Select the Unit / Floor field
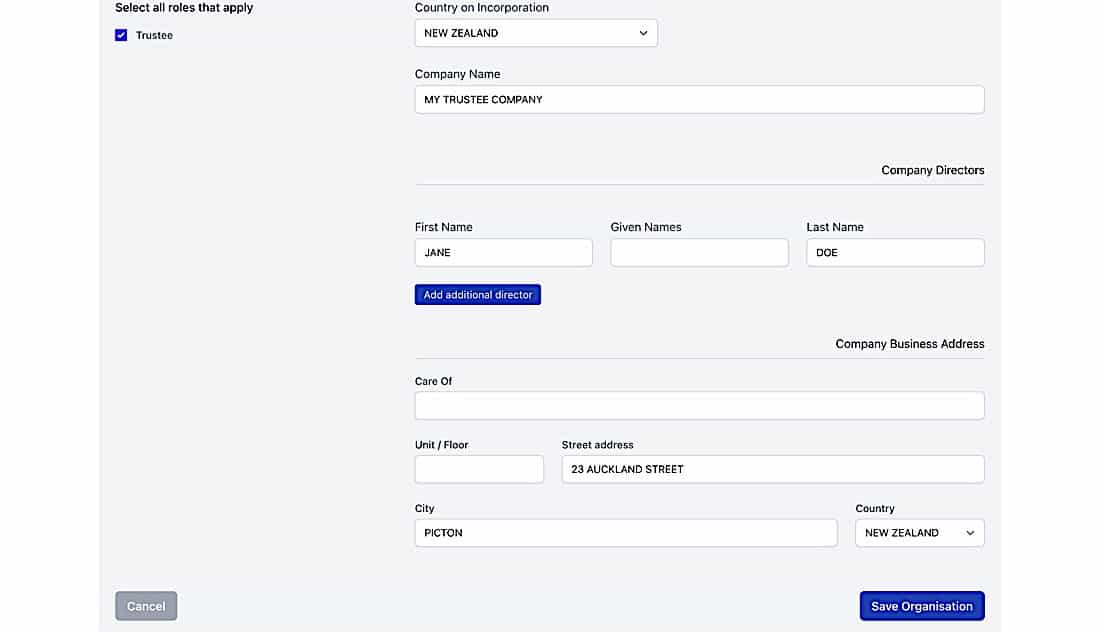Screen dimensions: 1102x632 point(478,468)
